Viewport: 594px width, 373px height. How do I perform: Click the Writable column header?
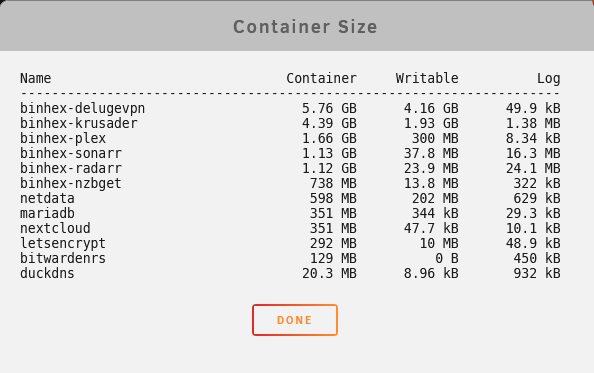[427, 78]
